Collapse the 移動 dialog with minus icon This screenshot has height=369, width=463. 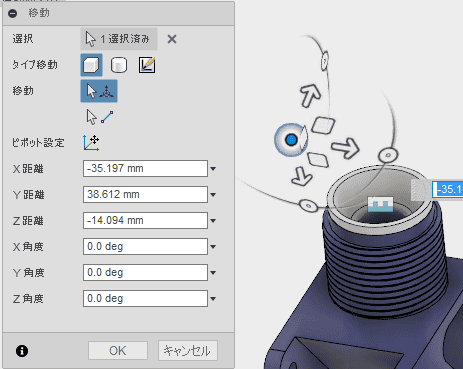point(13,13)
